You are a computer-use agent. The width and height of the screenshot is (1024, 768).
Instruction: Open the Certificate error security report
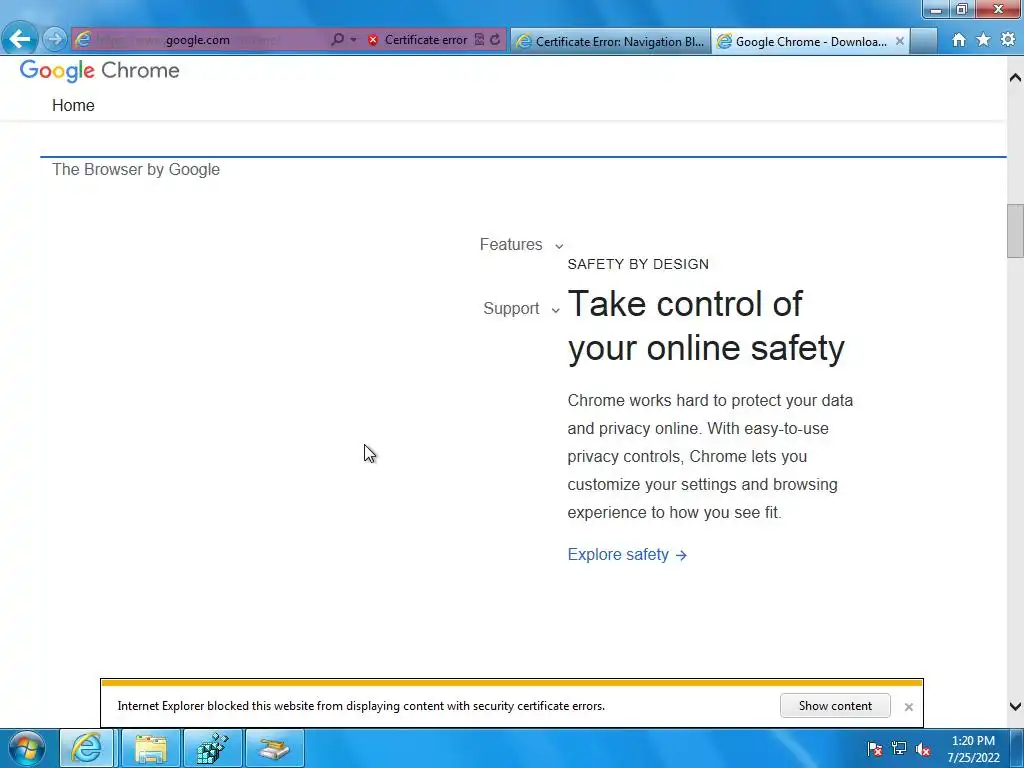click(426, 40)
